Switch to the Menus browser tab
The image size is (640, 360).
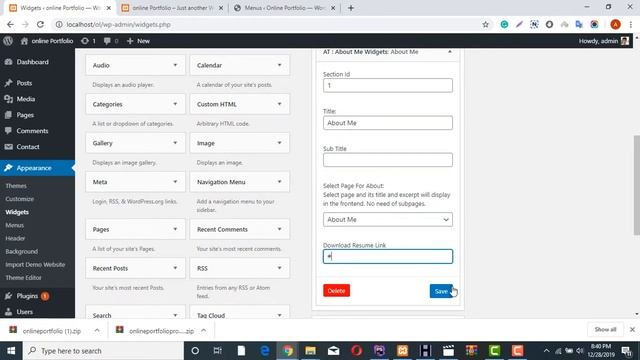[283, 8]
